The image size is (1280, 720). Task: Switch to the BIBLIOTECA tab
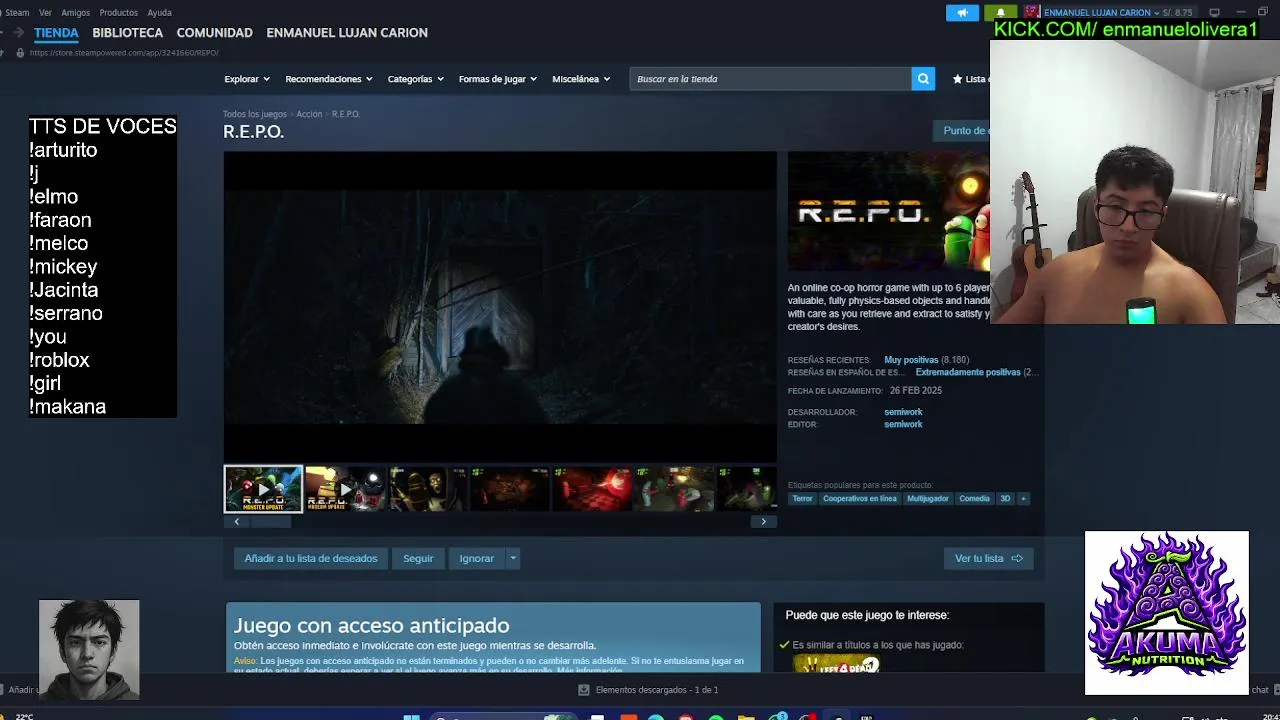pyautogui.click(x=127, y=33)
